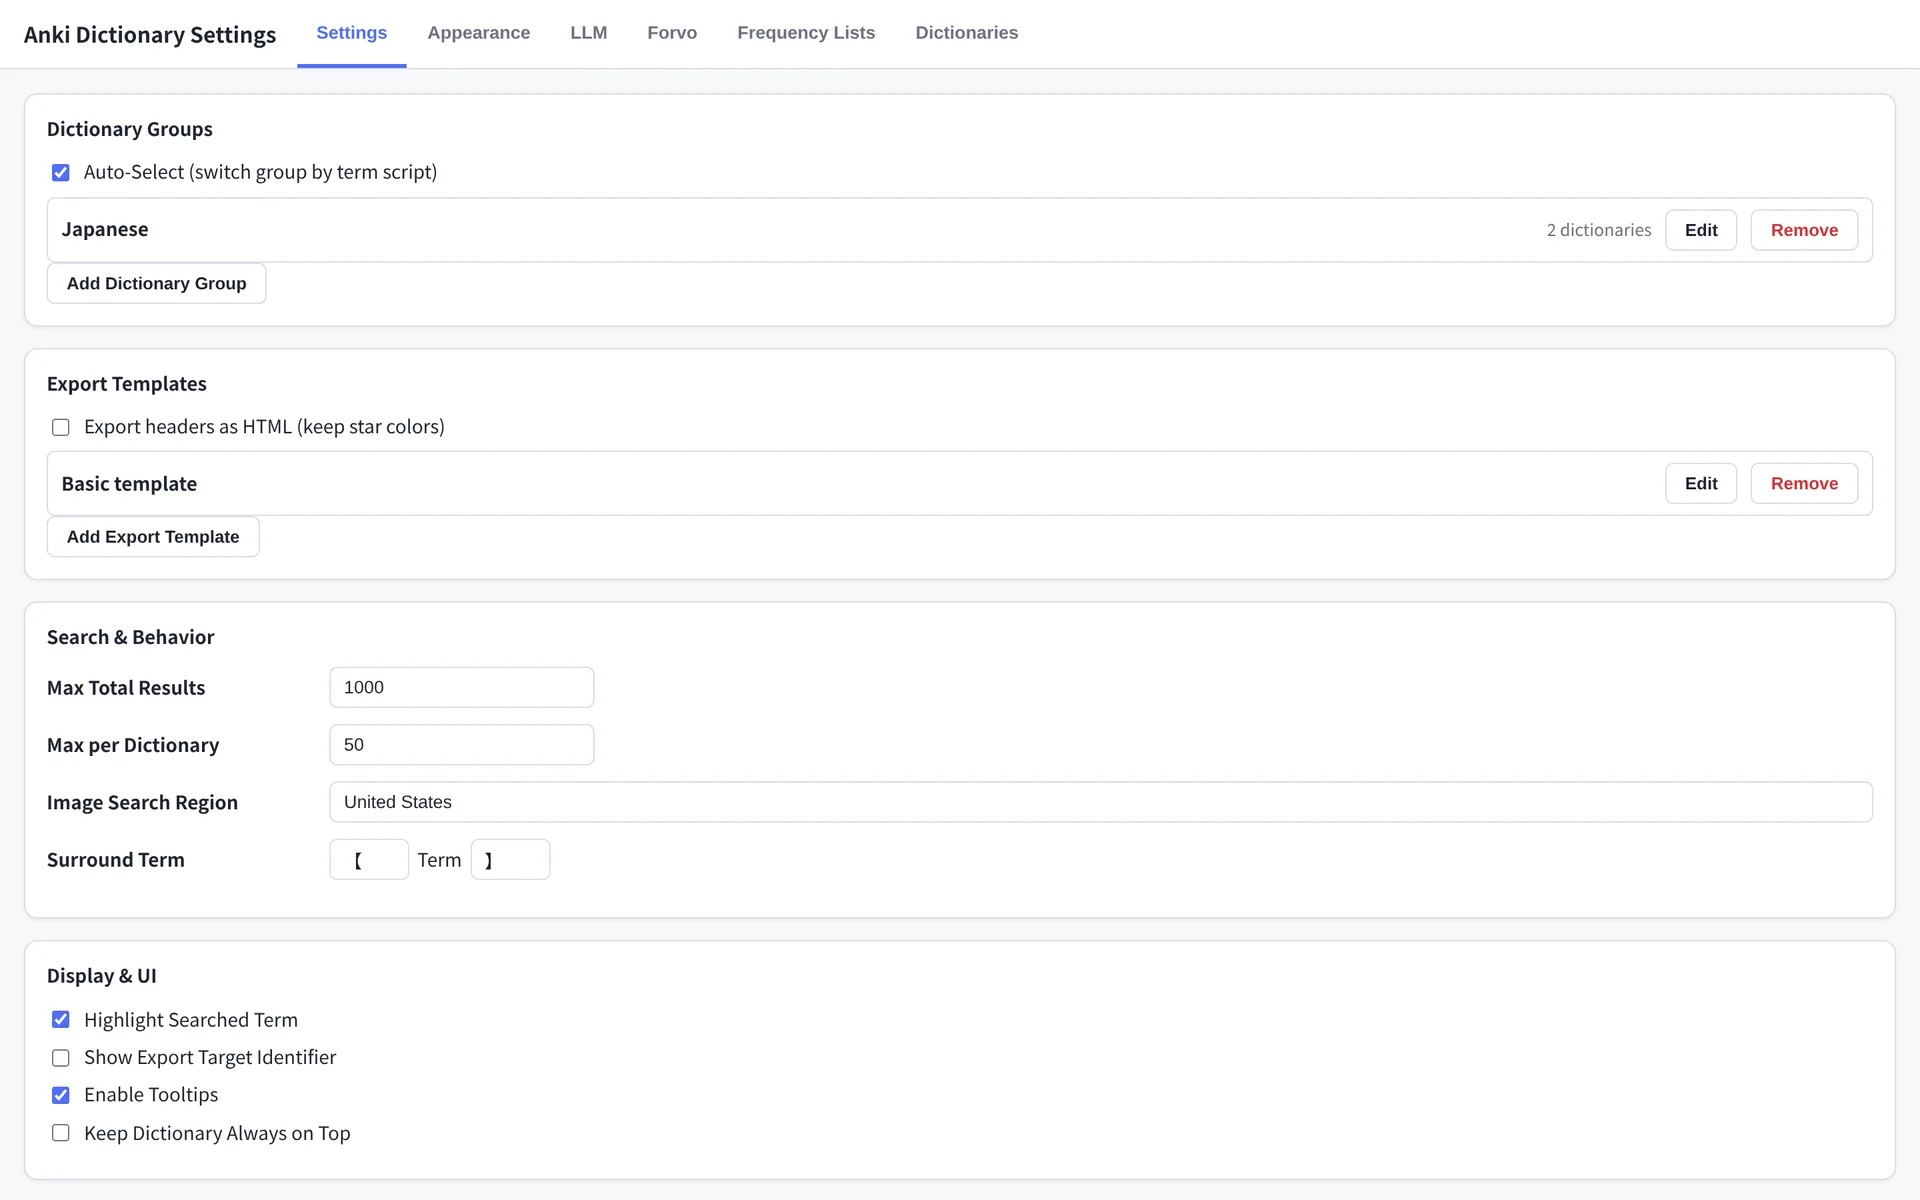Click the 'Display & UI' heading
The image size is (1920, 1200).
pyautogui.click(x=102, y=976)
